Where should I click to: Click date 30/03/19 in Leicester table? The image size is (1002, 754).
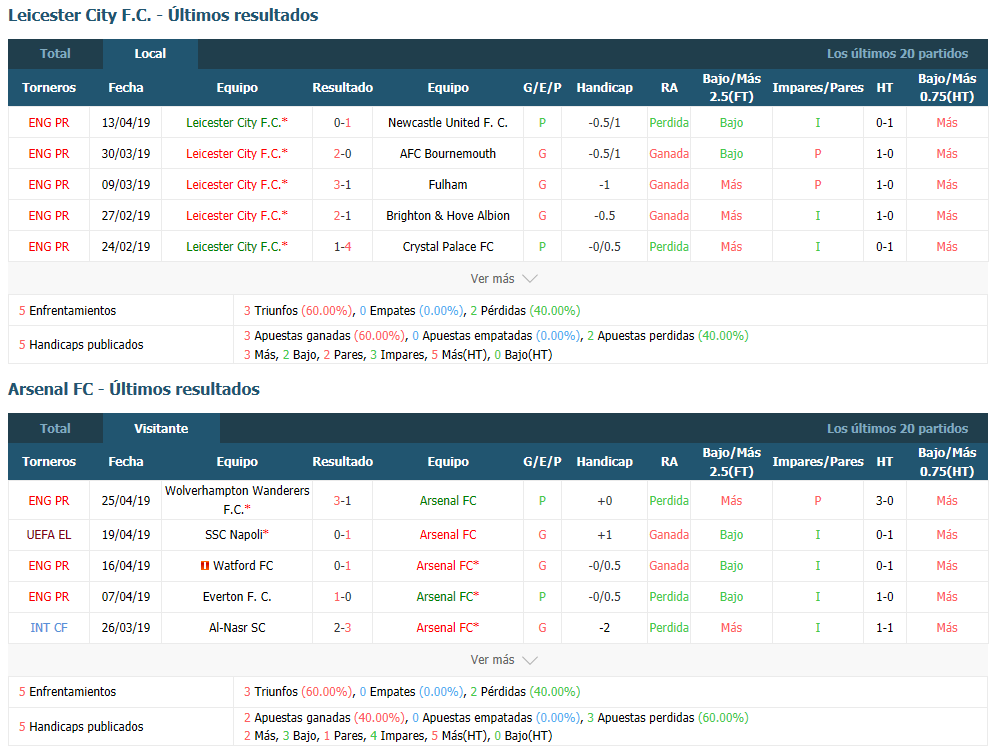(126, 153)
